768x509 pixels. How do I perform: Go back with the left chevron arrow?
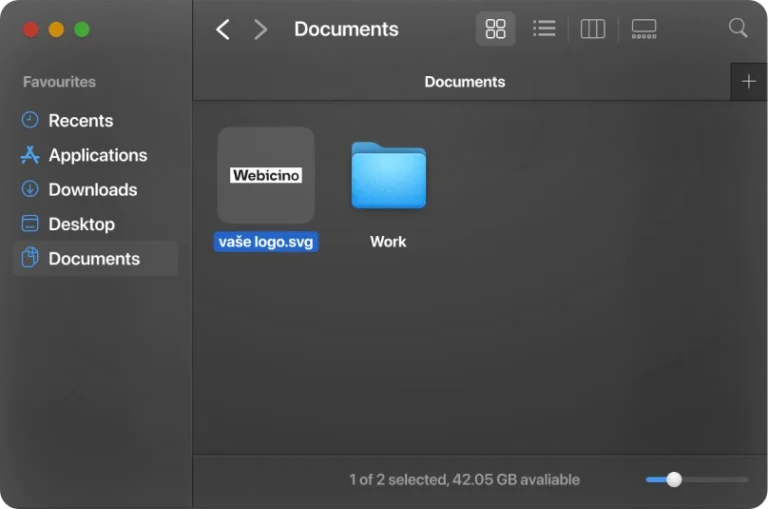point(223,29)
